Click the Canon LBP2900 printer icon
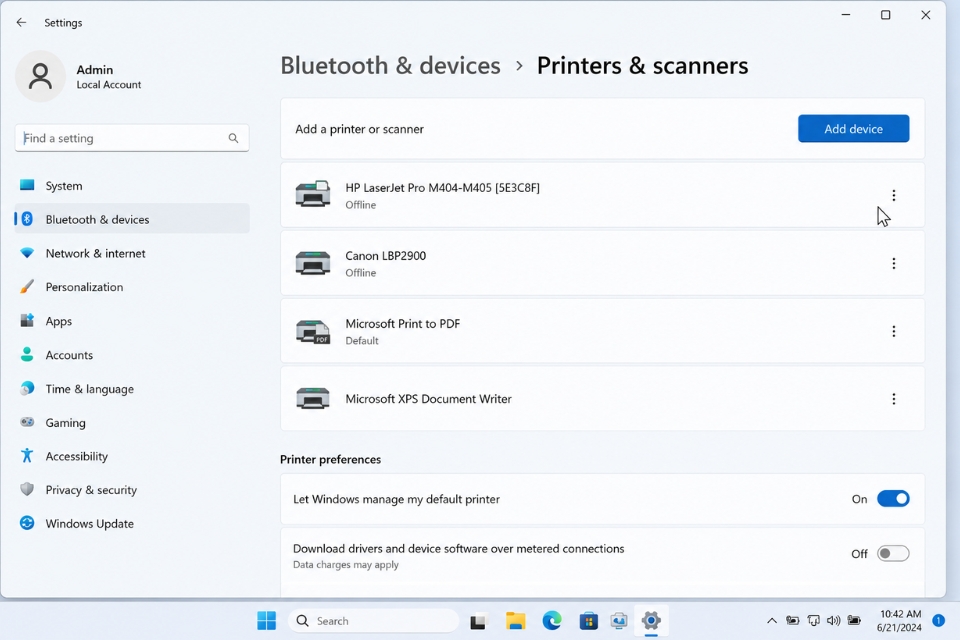The height and width of the screenshot is (640, 960). (313, 263)
